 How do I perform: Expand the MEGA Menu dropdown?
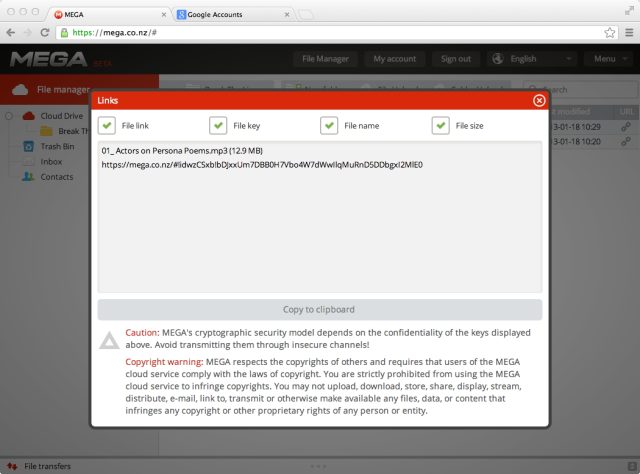610,59
